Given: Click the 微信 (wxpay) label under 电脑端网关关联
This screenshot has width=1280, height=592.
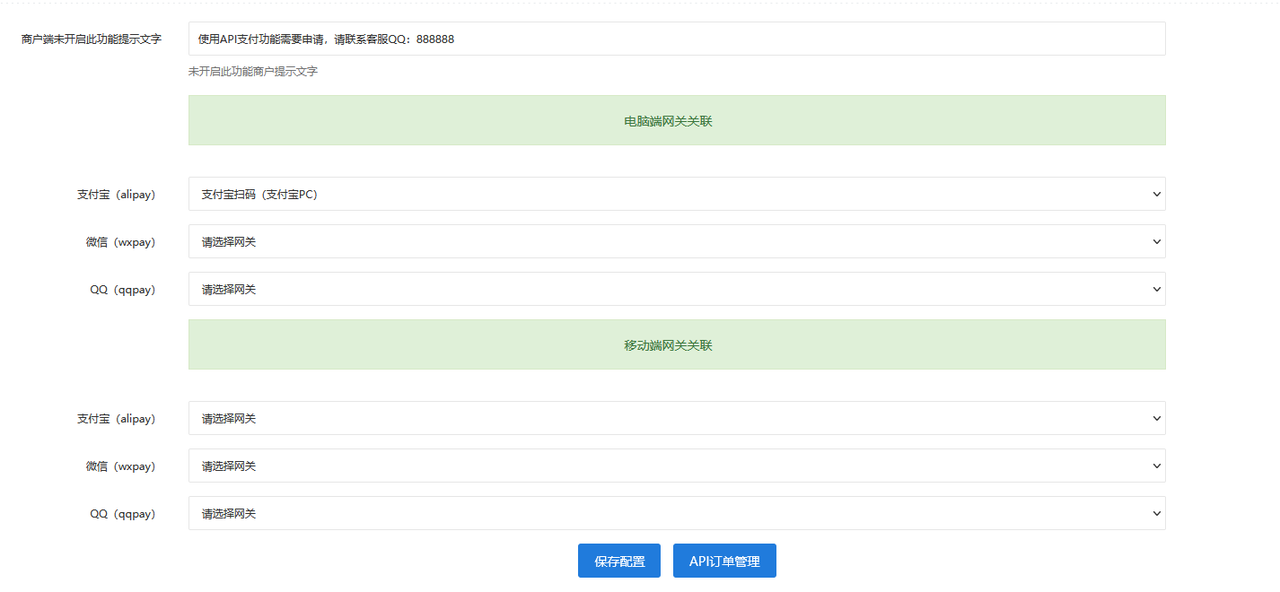Looking at the screenshot, I should [x=121, y=242].
